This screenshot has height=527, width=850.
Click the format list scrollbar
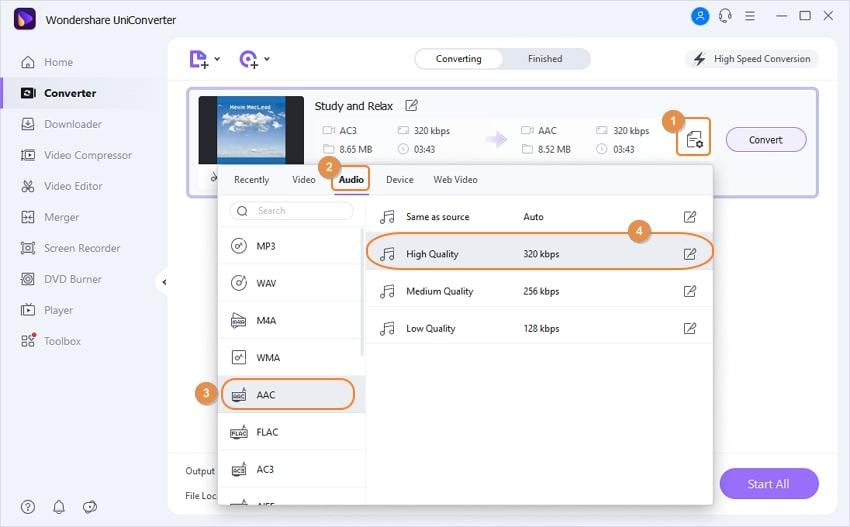point(362,292)
